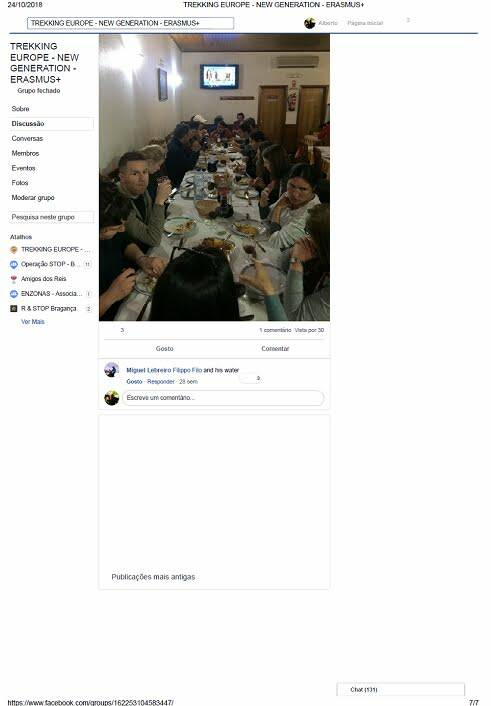Load older posts via Publicações mais antigas

click(x=153, y=577)
